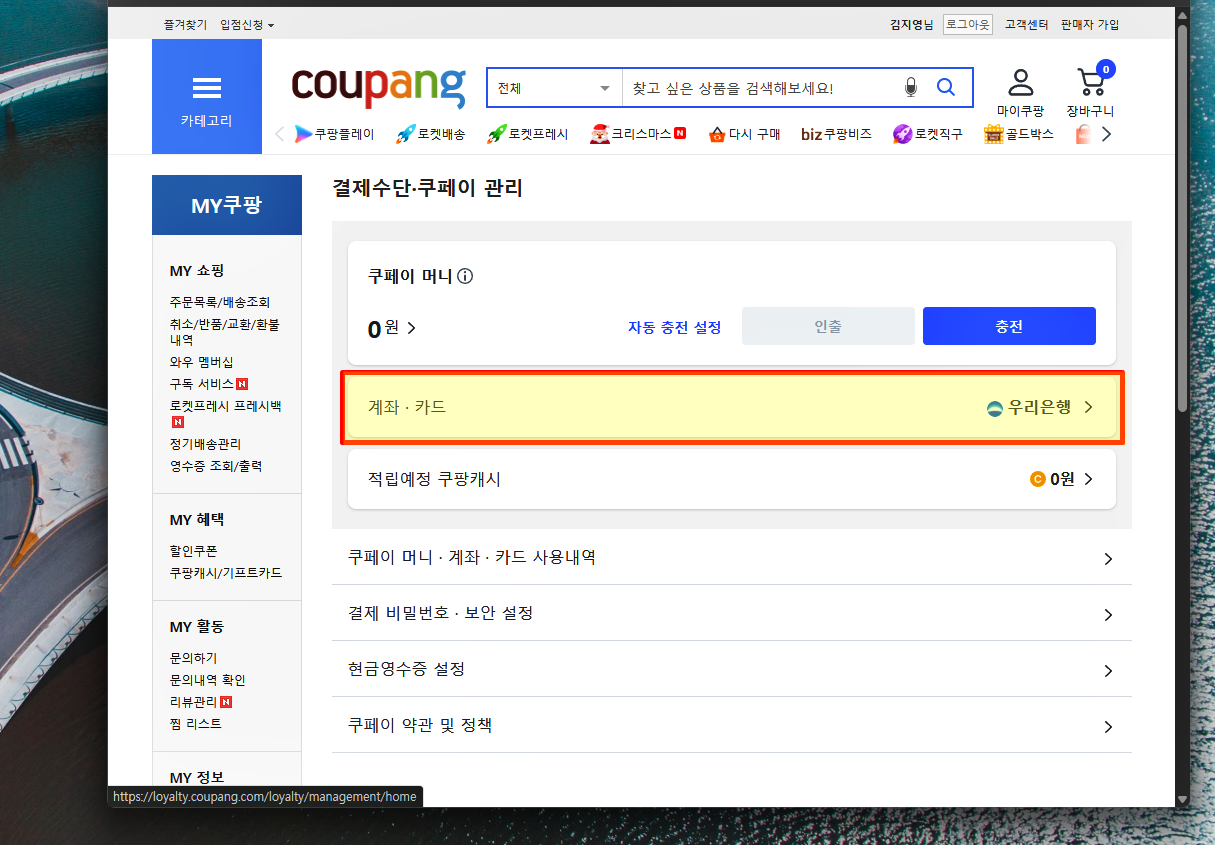1215x845 pixels.
Task: Open the 전체 search category dropdown
Action: tap(554, 88)
